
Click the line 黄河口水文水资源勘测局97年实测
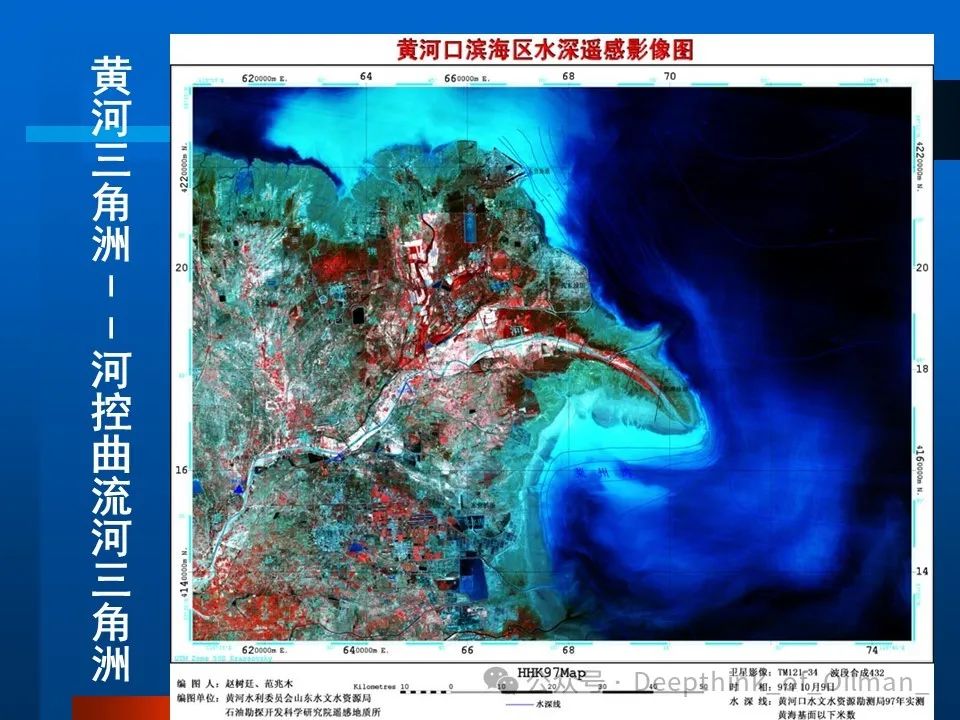click(851, 701)
